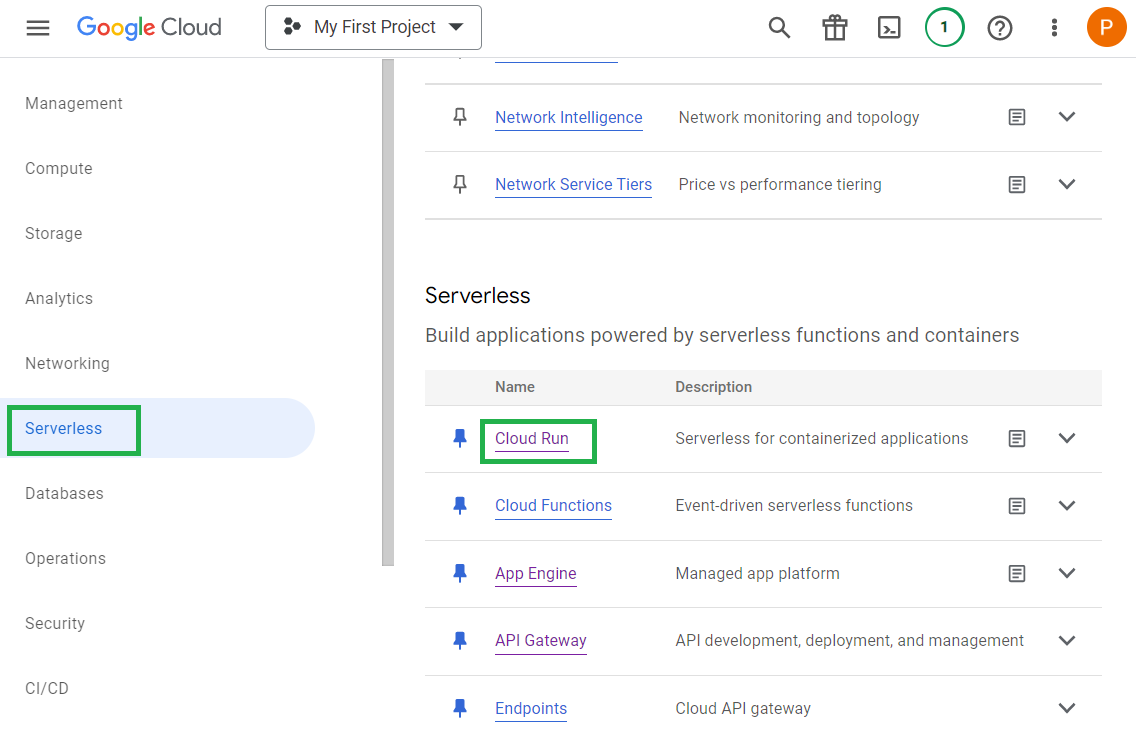Select CI/CD in the sidebar
1136x734 pixels.
[47, 688]
